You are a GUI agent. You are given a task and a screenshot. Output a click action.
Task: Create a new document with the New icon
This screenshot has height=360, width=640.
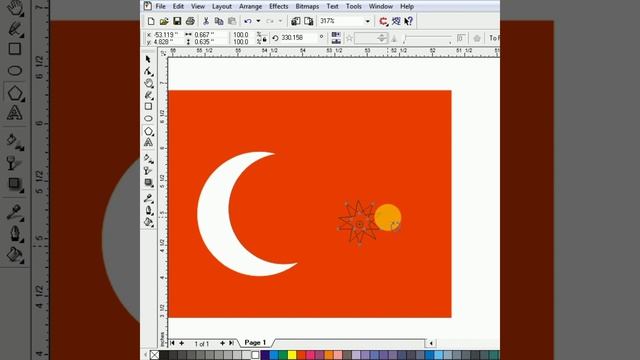click(151, 21)
